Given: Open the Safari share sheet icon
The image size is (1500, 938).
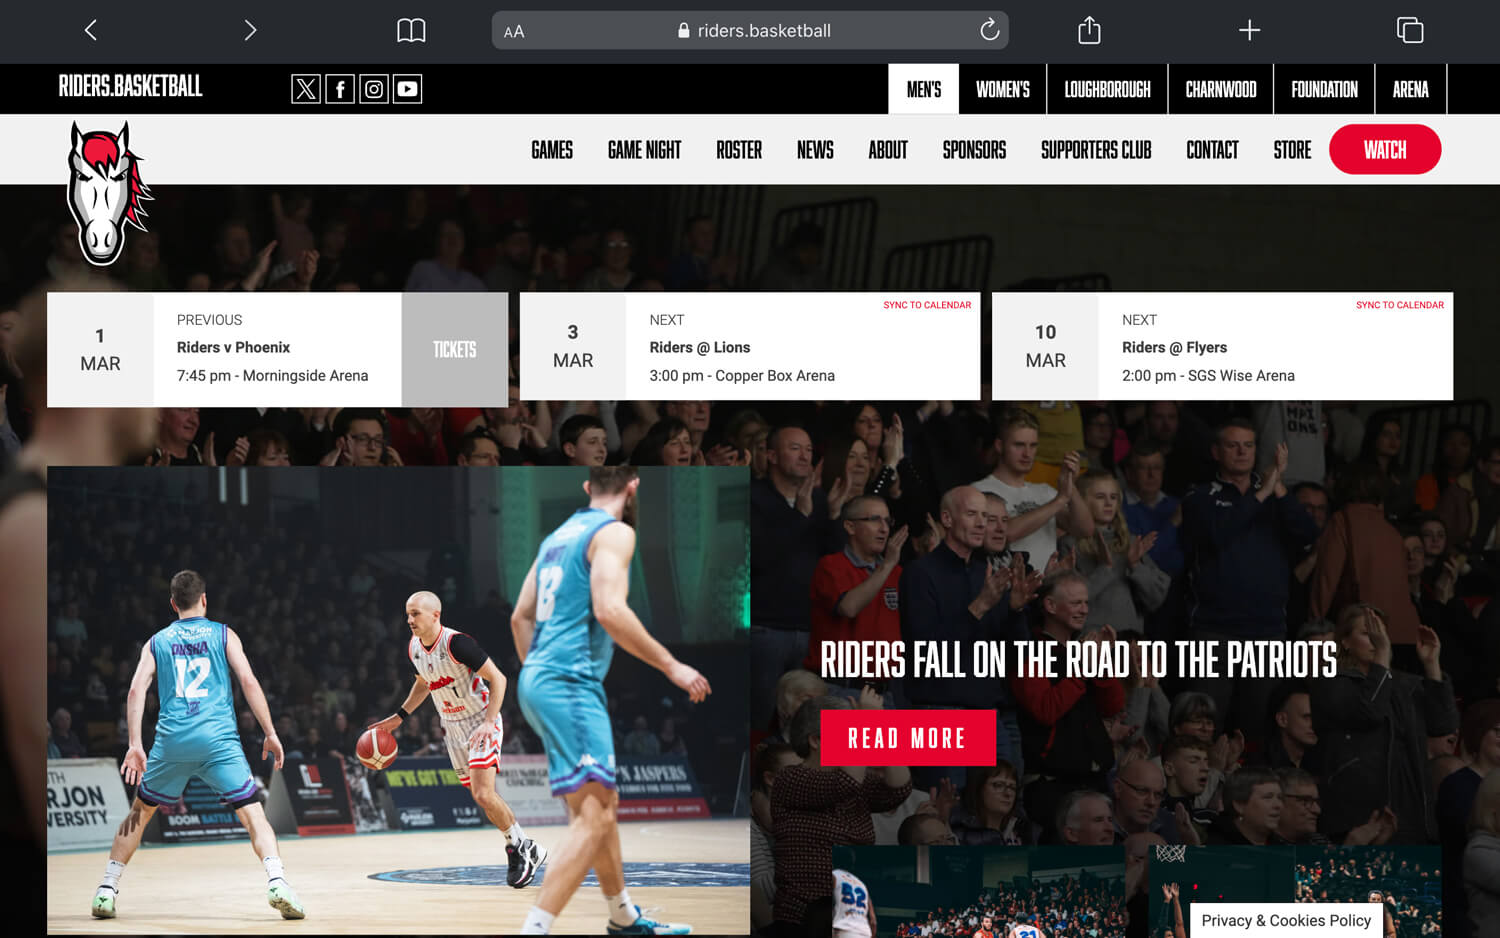Looking at the screenshot, I should 1089,30.
